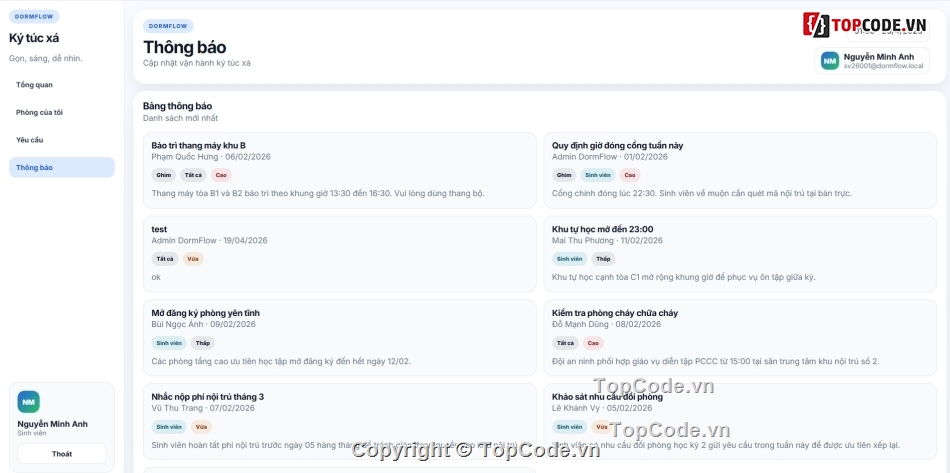Click Ghim tag on Bảo trì thang máy card
Image resolution: width=950 pixels, height=473 pixels.
click(x=164, y=175)
